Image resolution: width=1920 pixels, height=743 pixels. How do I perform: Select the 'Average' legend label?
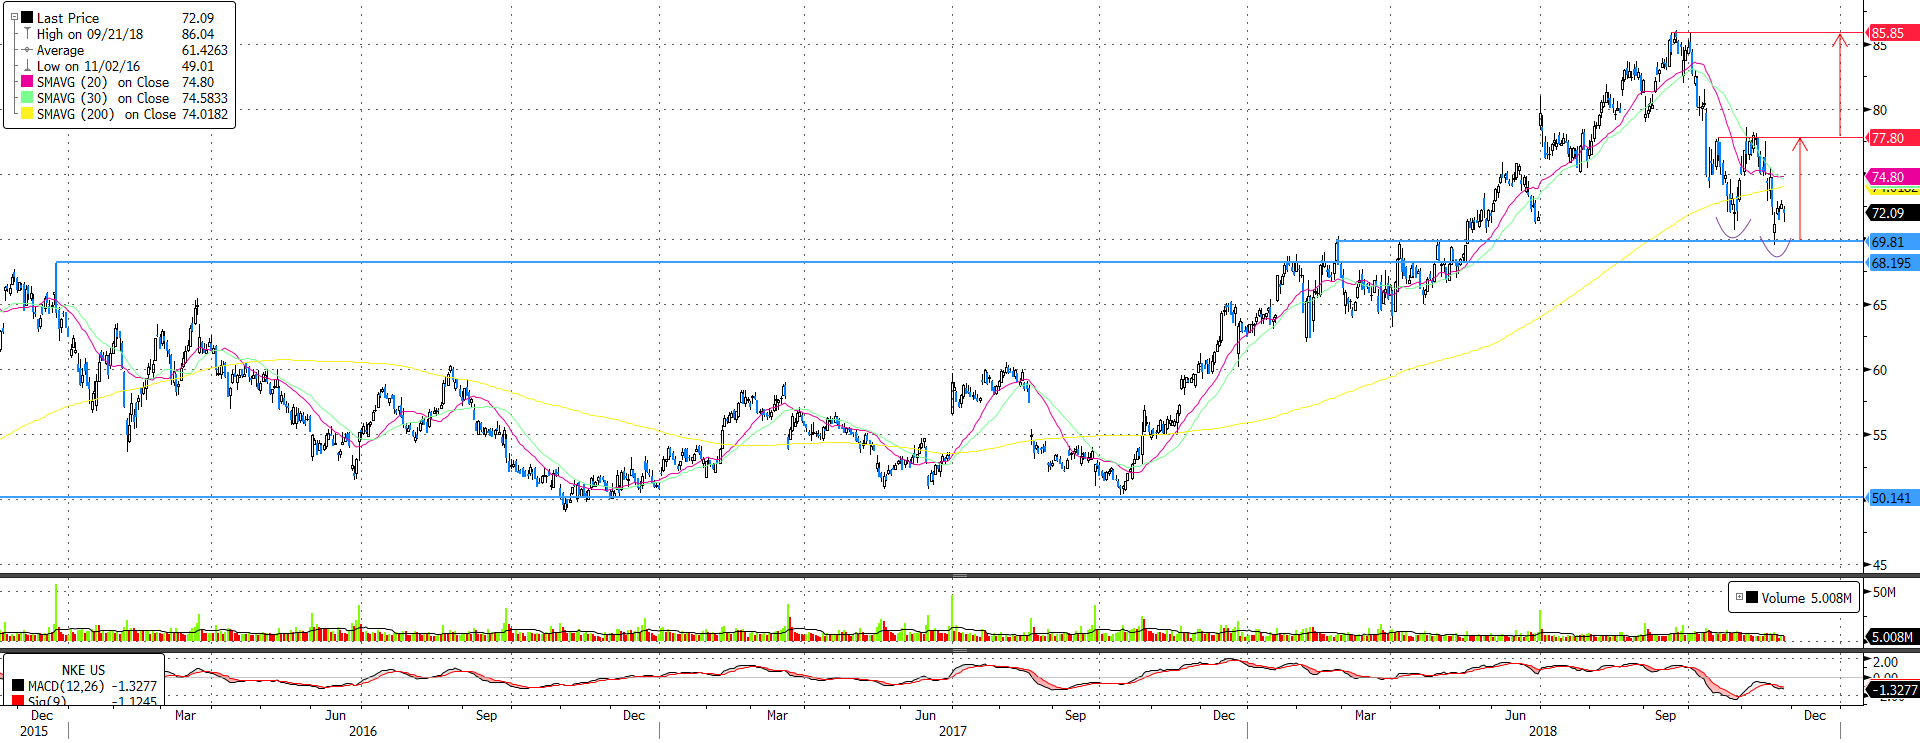60,50
